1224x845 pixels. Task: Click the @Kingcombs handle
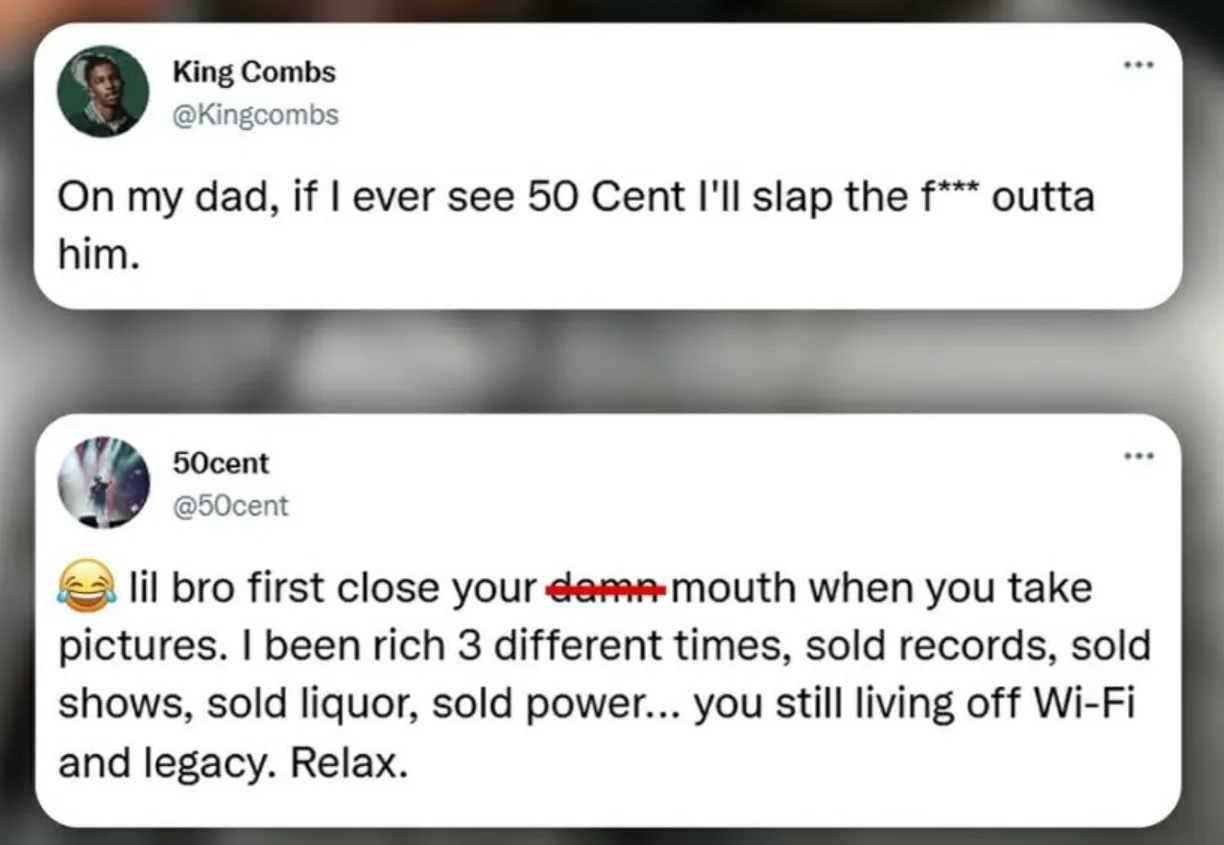pos(256,115)
